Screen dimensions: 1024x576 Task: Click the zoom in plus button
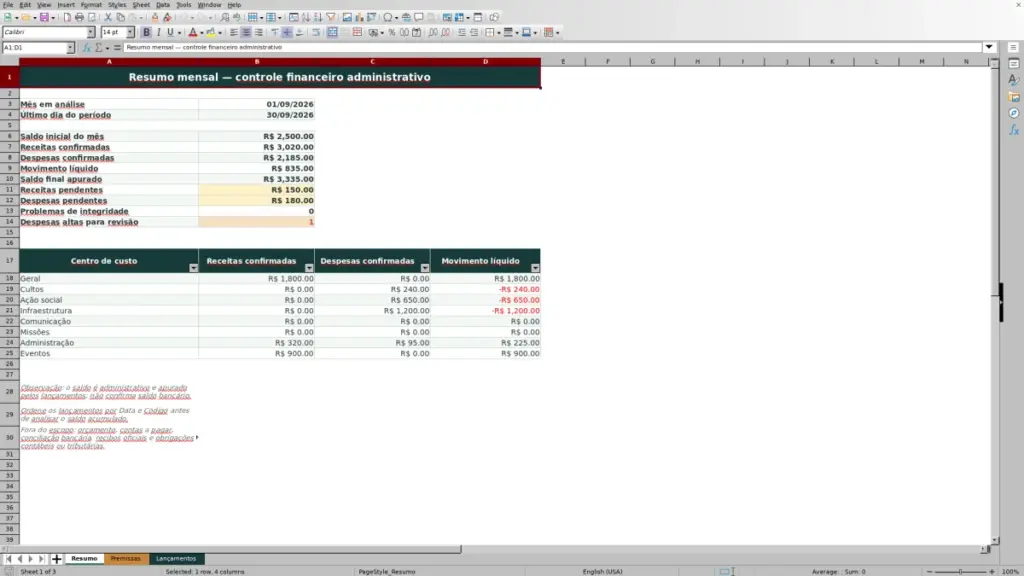tap(992, 572)
